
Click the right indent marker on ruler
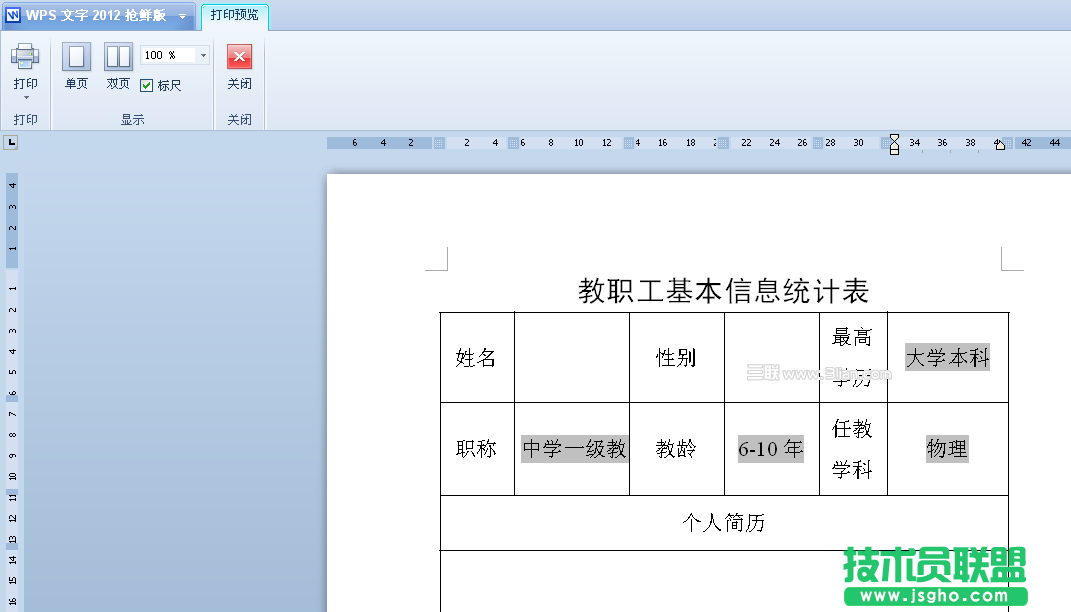click(999, 145)
